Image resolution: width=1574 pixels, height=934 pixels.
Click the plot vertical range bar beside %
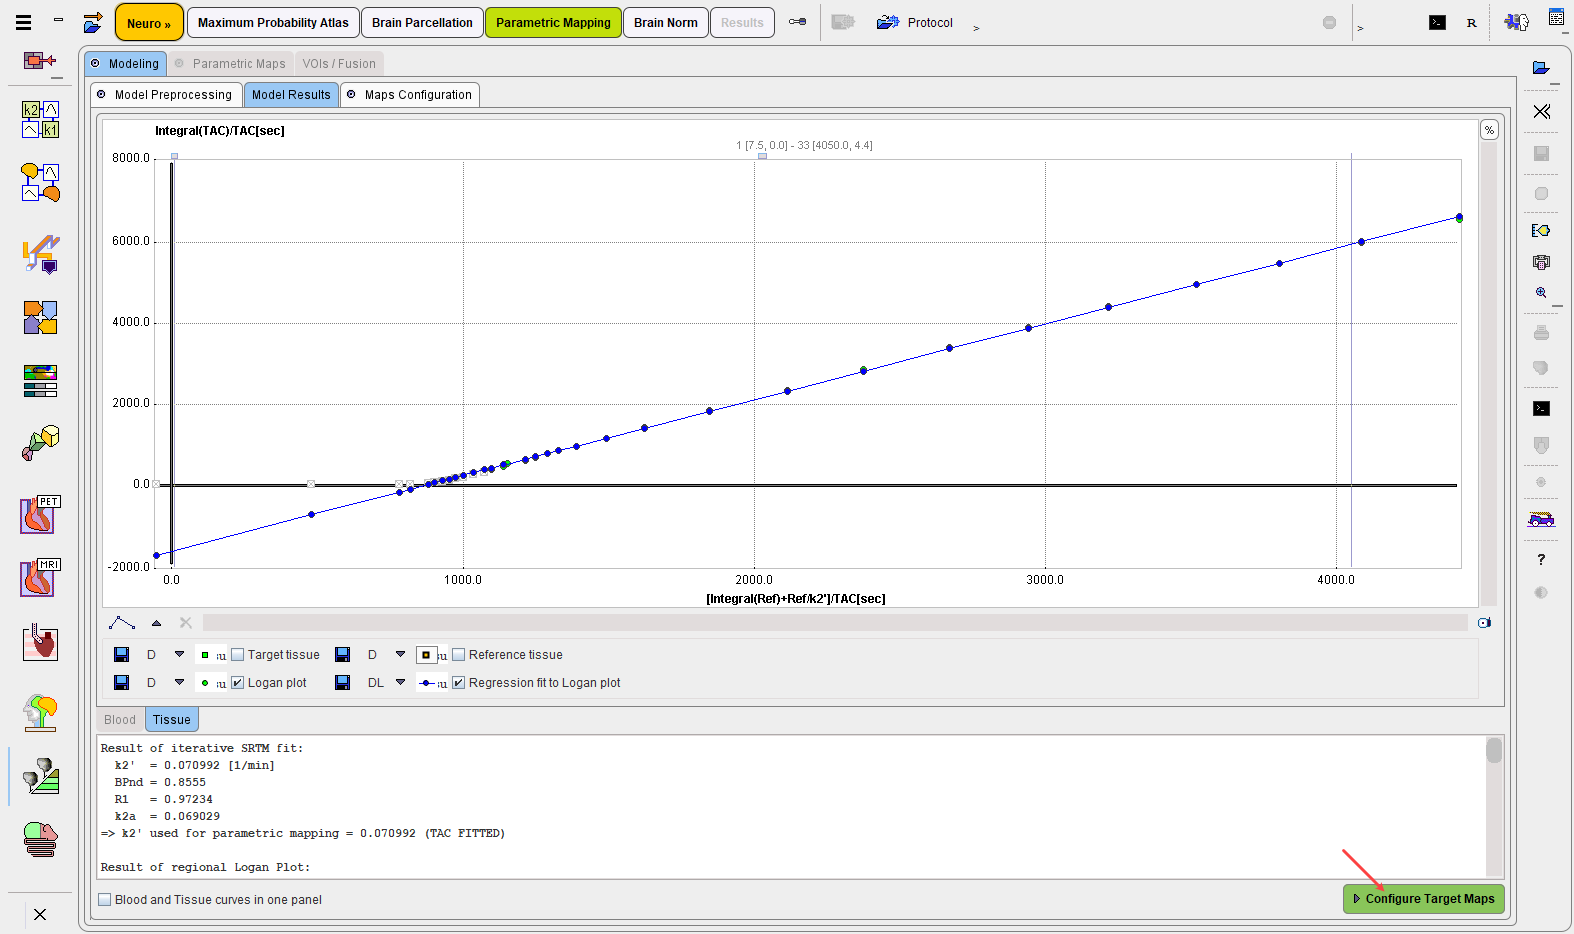click(1489, 374)
